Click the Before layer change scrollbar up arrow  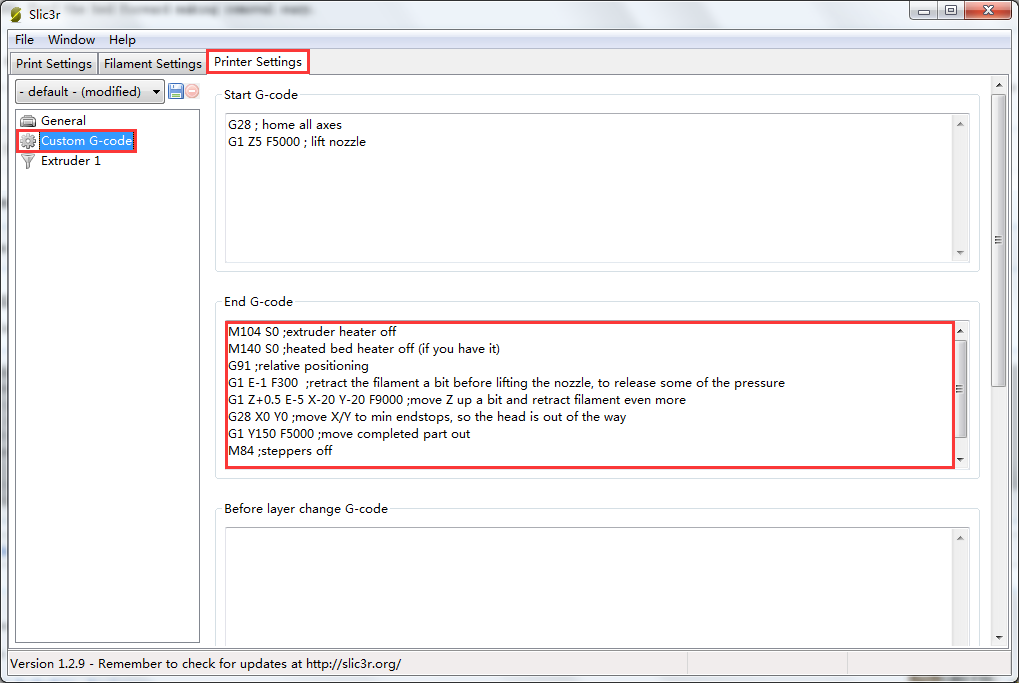(961, 538)
